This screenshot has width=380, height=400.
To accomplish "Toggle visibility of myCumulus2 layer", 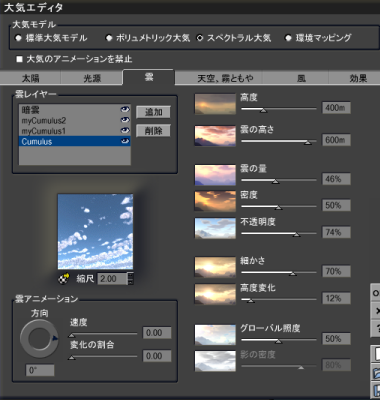I will [125, 120].
